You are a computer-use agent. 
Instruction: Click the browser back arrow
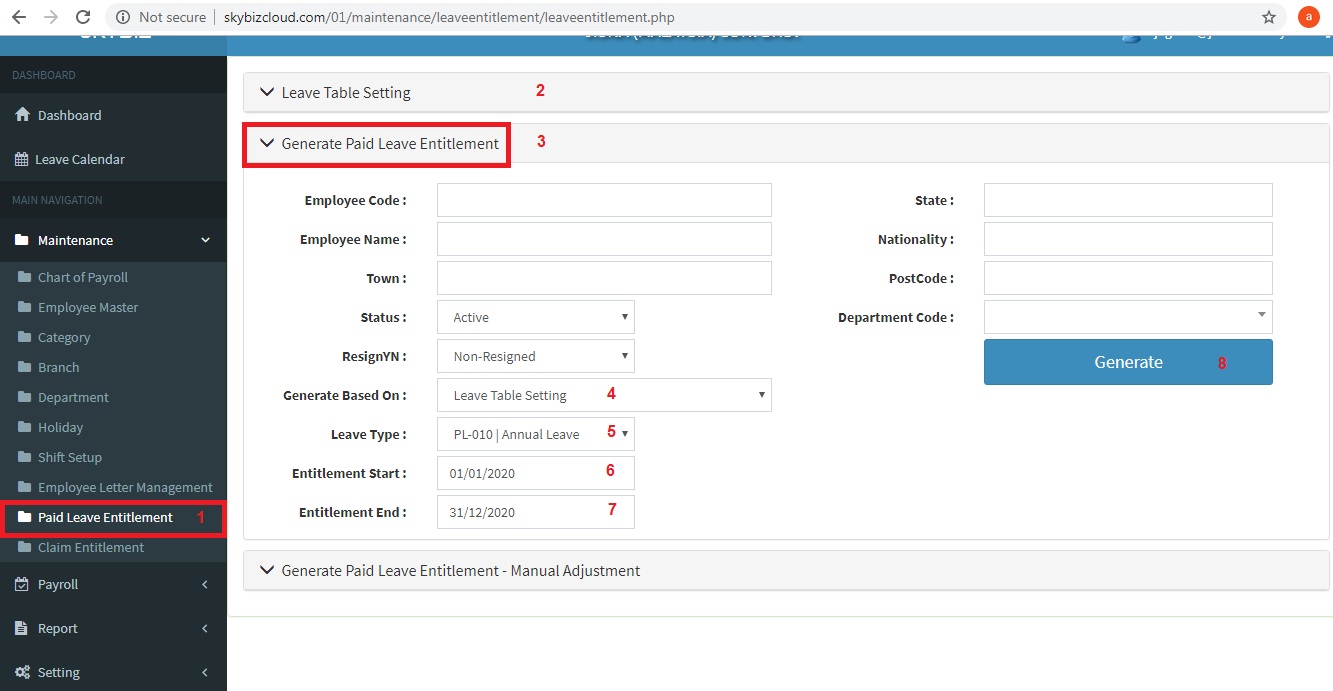(18, 17)
